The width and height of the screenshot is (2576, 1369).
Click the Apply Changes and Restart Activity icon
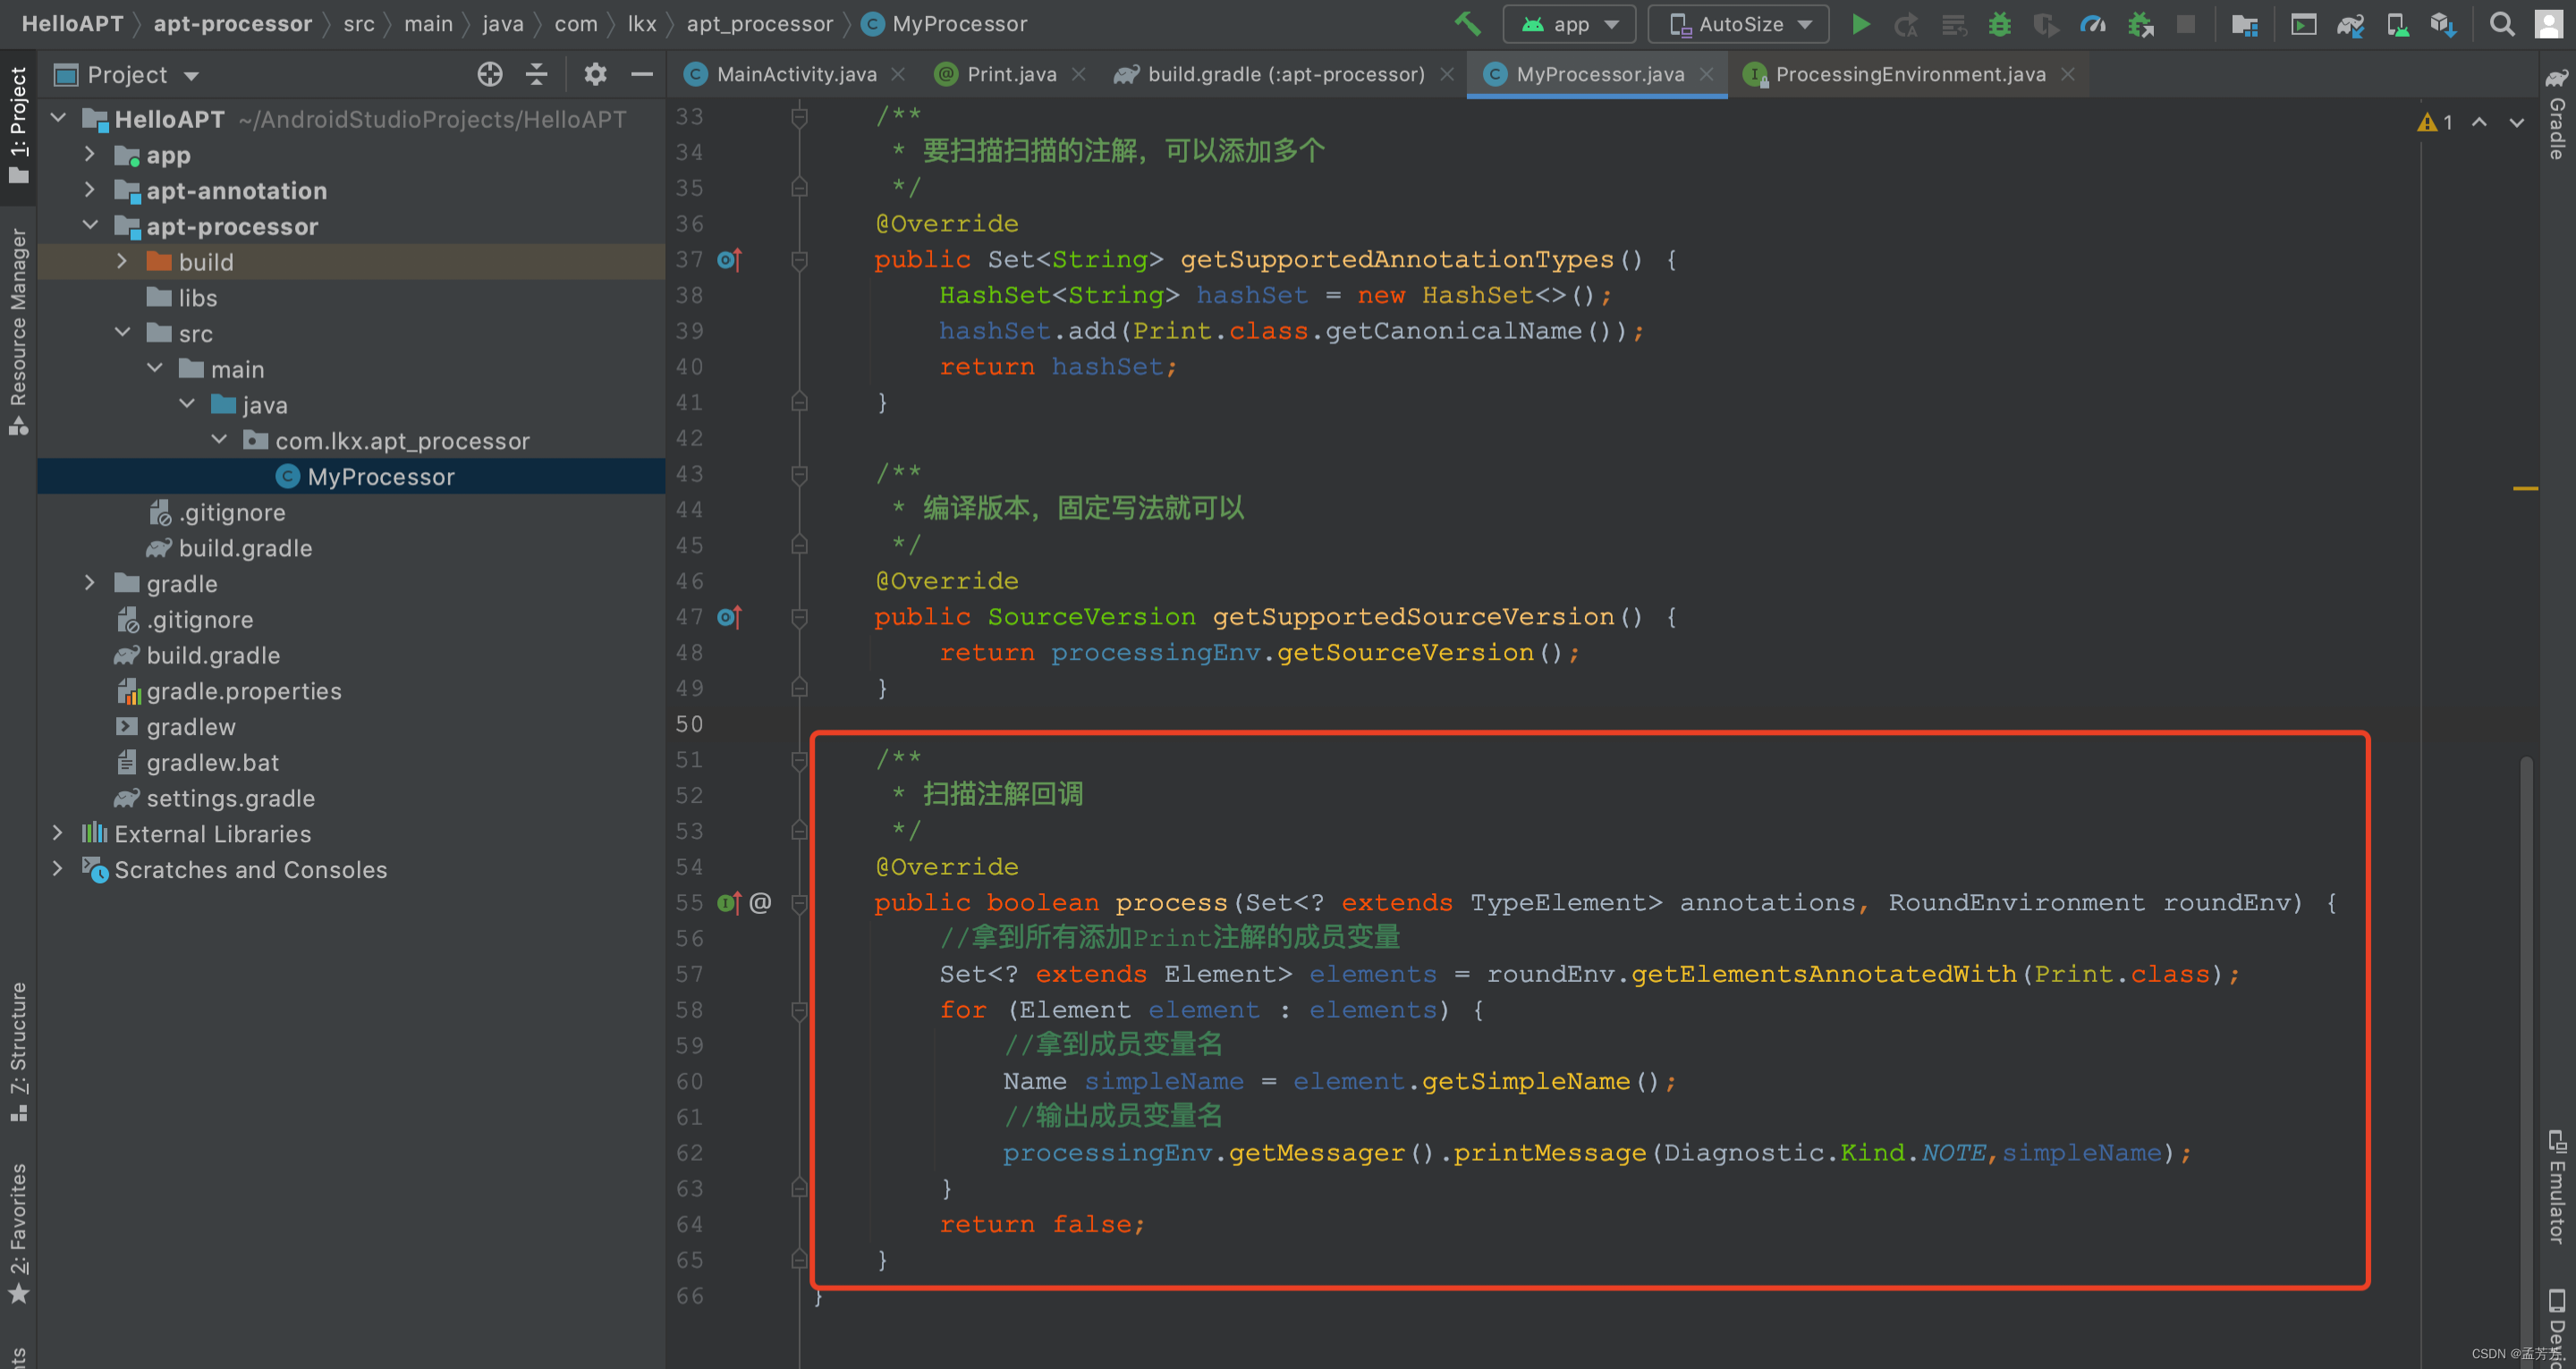coord(1906,24)
